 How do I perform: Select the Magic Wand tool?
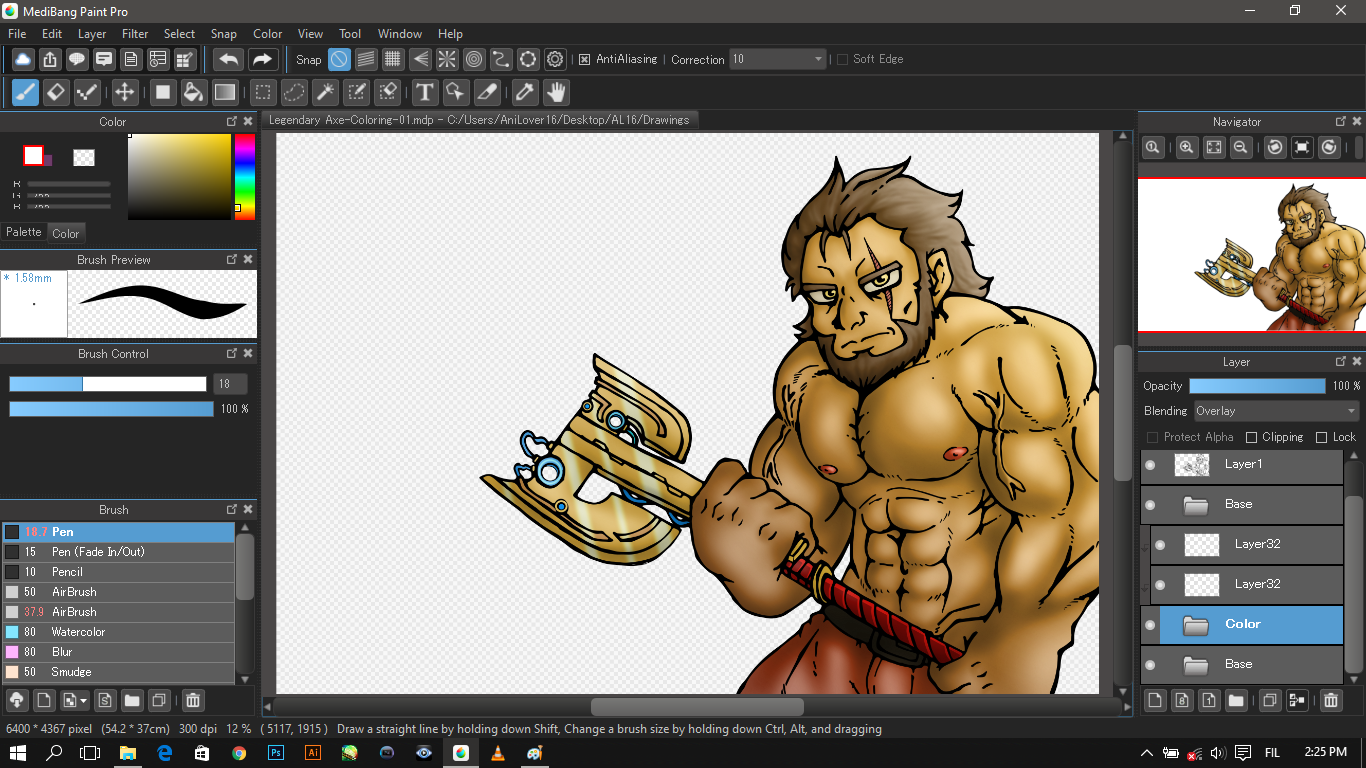(325, 93)
